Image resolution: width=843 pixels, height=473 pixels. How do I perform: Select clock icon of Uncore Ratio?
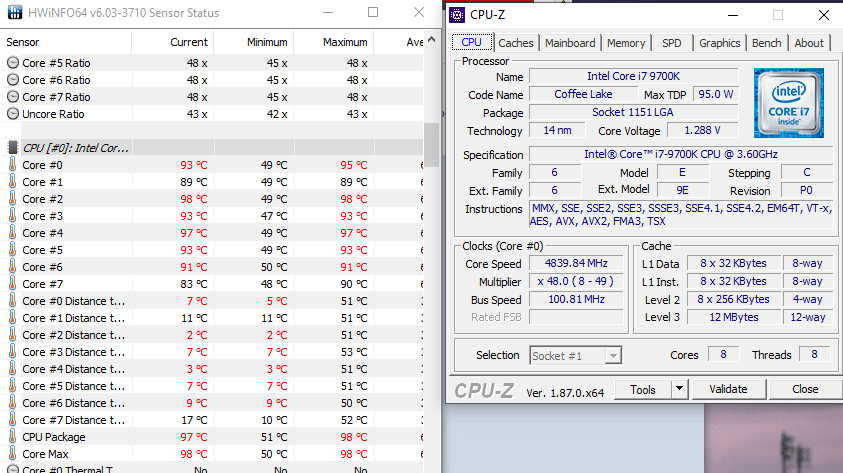pos(13,114)
